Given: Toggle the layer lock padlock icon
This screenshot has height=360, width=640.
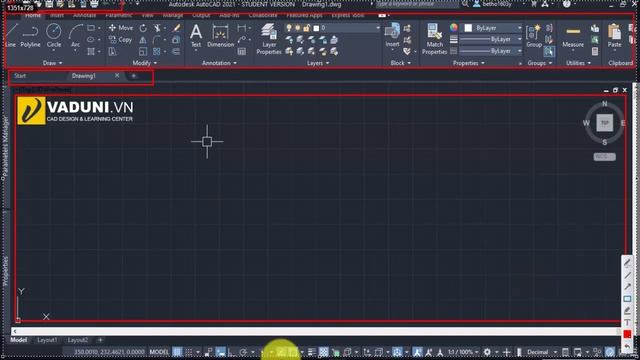Looking at the screenshot, I should point(307,28).
